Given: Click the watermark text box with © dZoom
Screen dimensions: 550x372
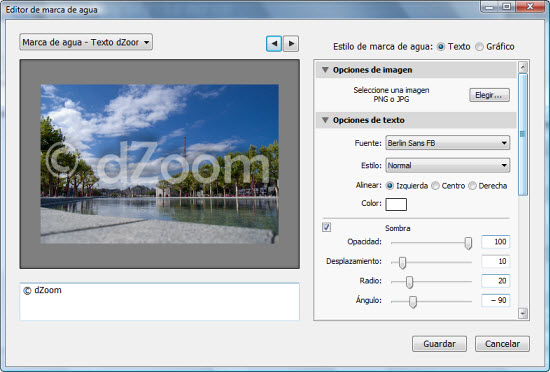Looking at the screenshot, I should pos(160,302).
